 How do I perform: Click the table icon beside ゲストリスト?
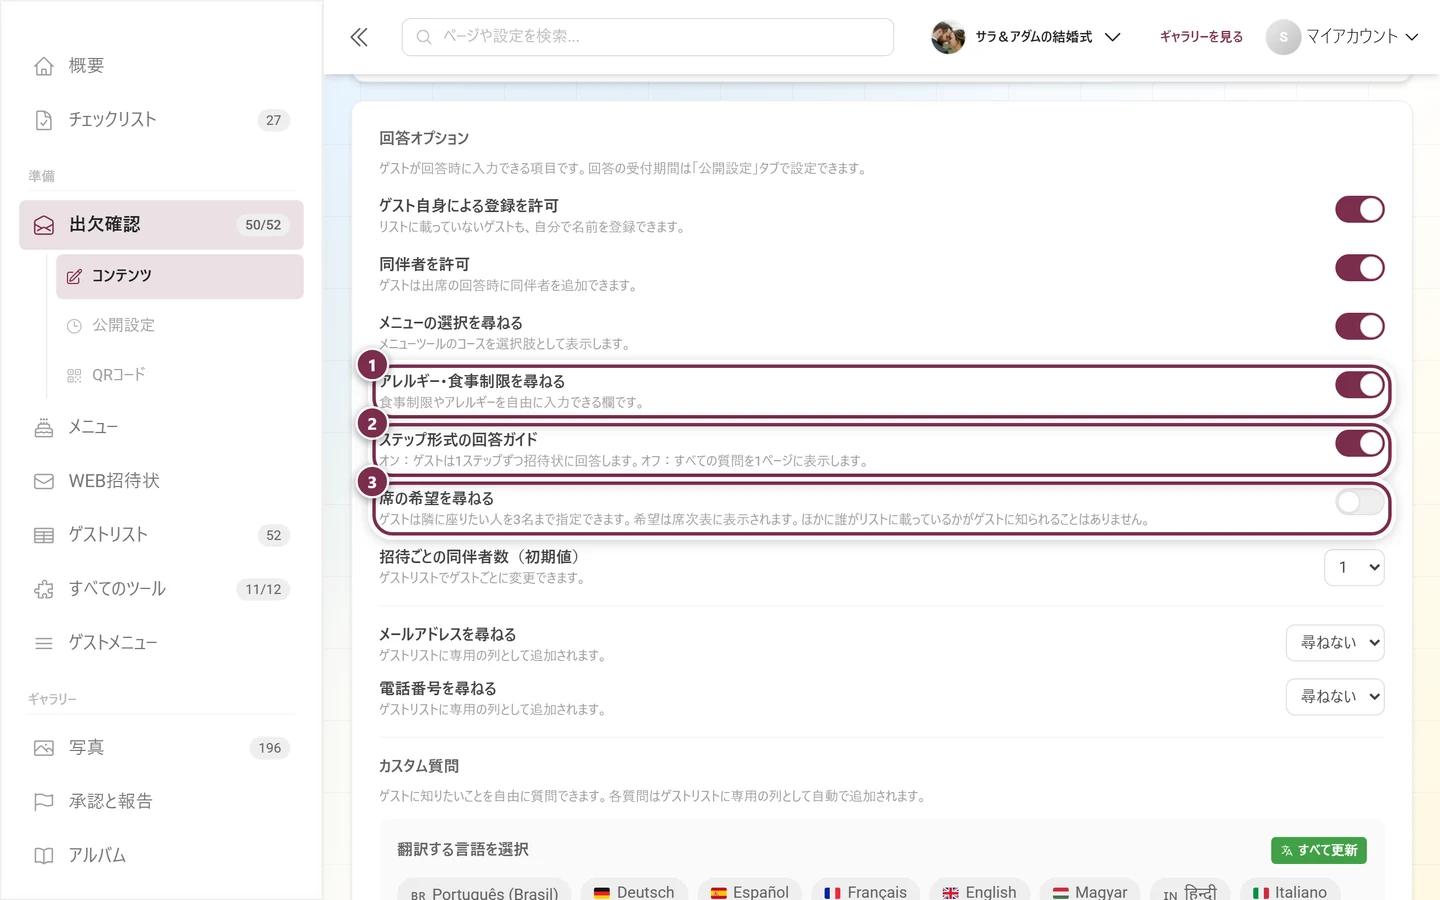(x=44, y=536)
